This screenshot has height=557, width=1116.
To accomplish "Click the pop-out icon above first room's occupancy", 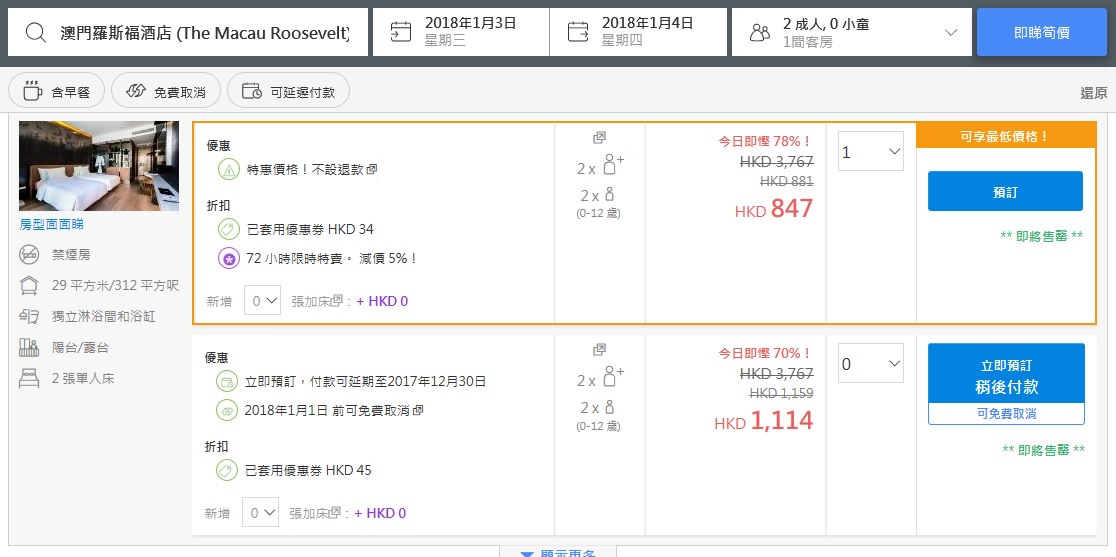I will pos(599,138).
